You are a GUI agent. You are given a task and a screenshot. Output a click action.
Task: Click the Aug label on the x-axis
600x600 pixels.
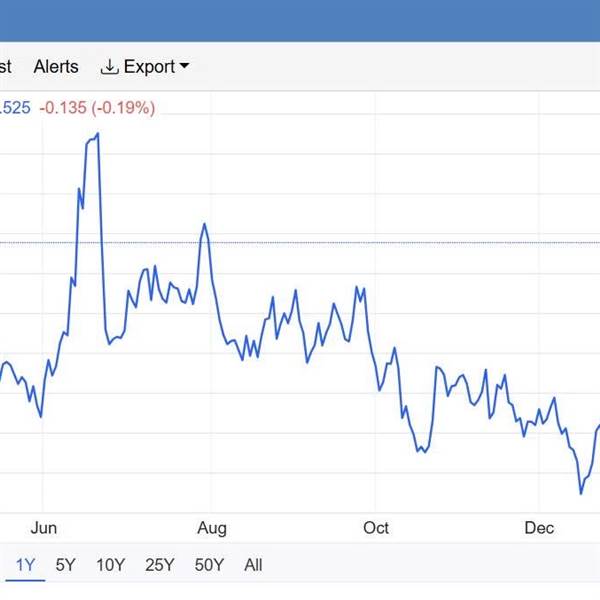point(212,527)
